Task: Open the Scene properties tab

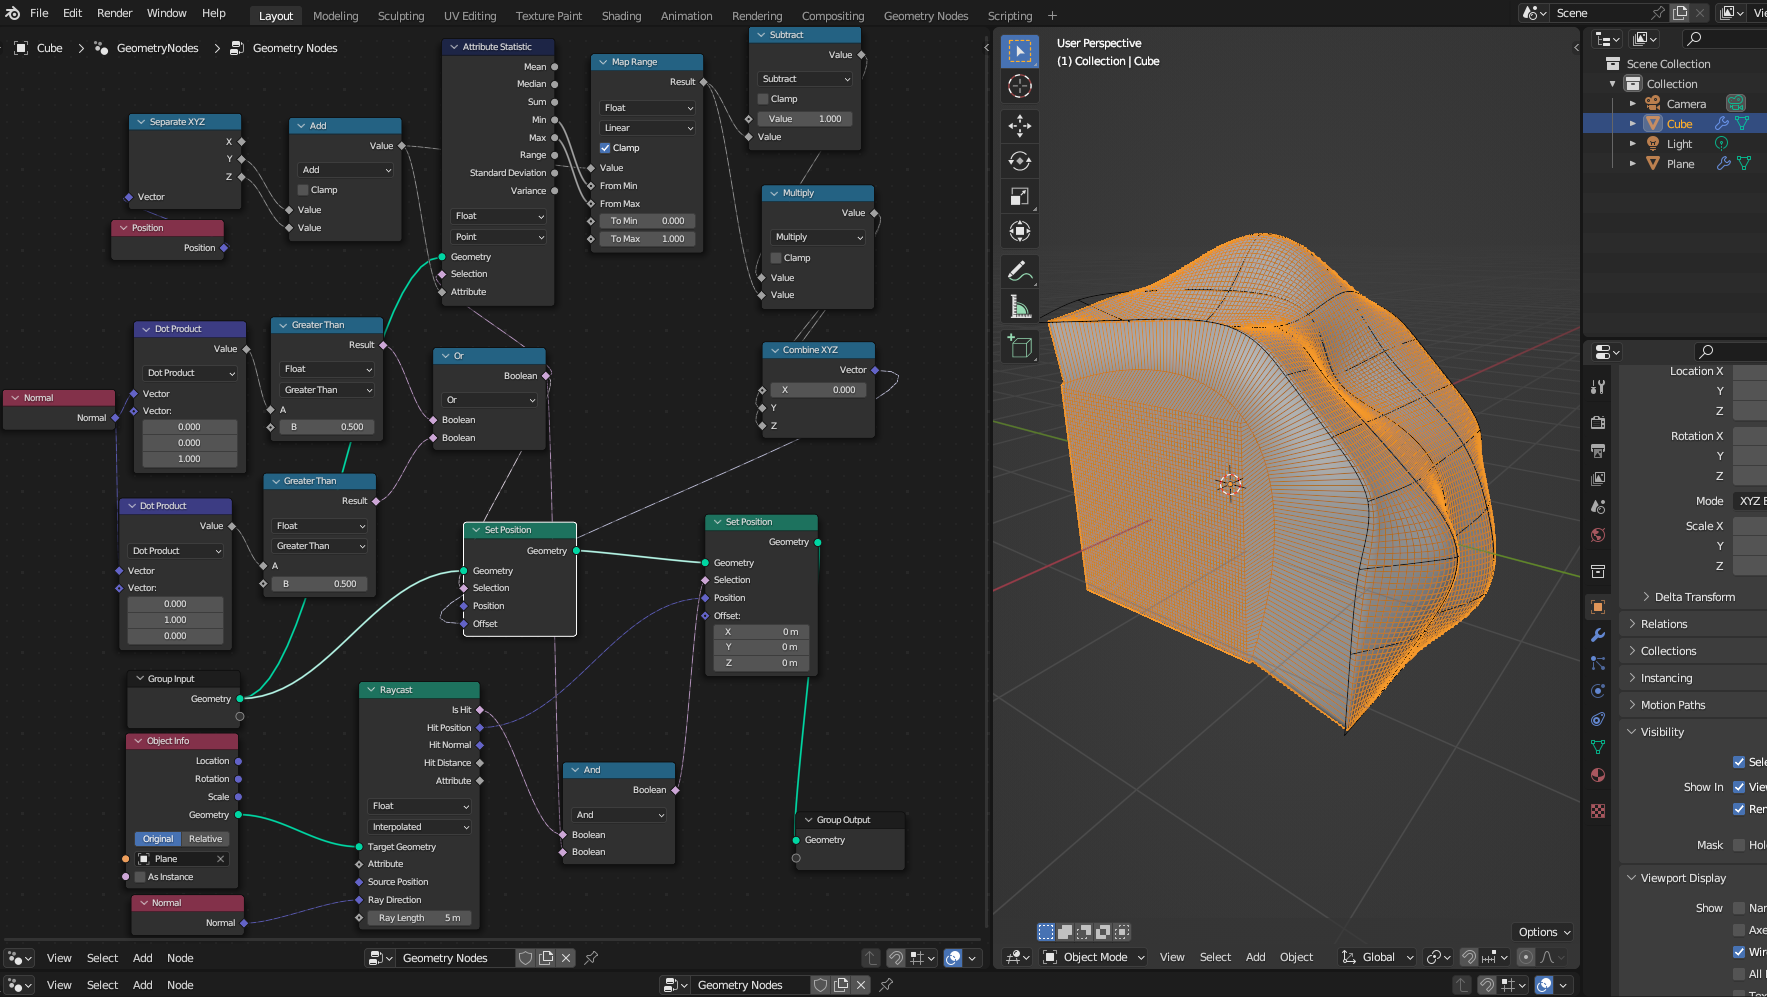Action: [1598, 506]
